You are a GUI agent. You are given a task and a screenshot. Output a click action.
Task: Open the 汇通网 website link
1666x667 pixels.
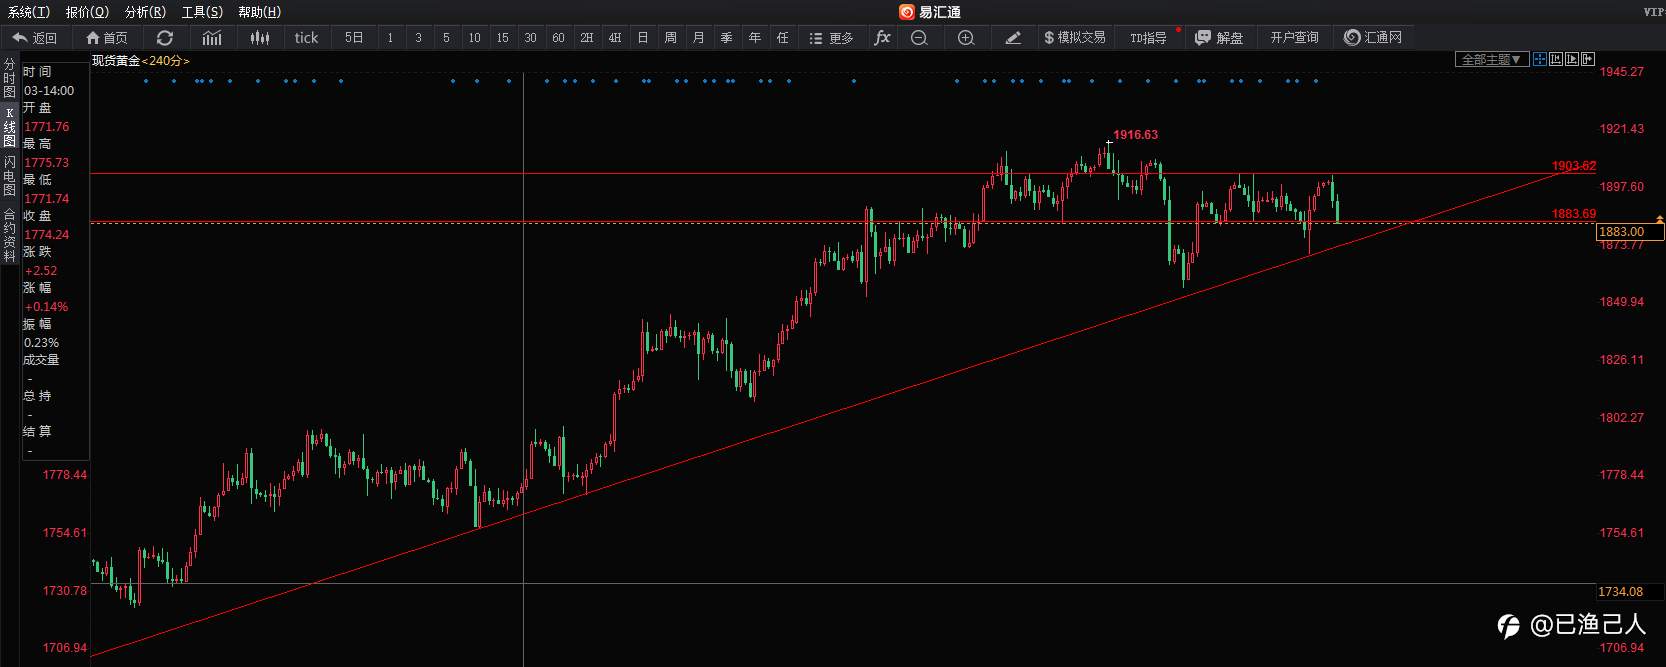coord(1373,37)
